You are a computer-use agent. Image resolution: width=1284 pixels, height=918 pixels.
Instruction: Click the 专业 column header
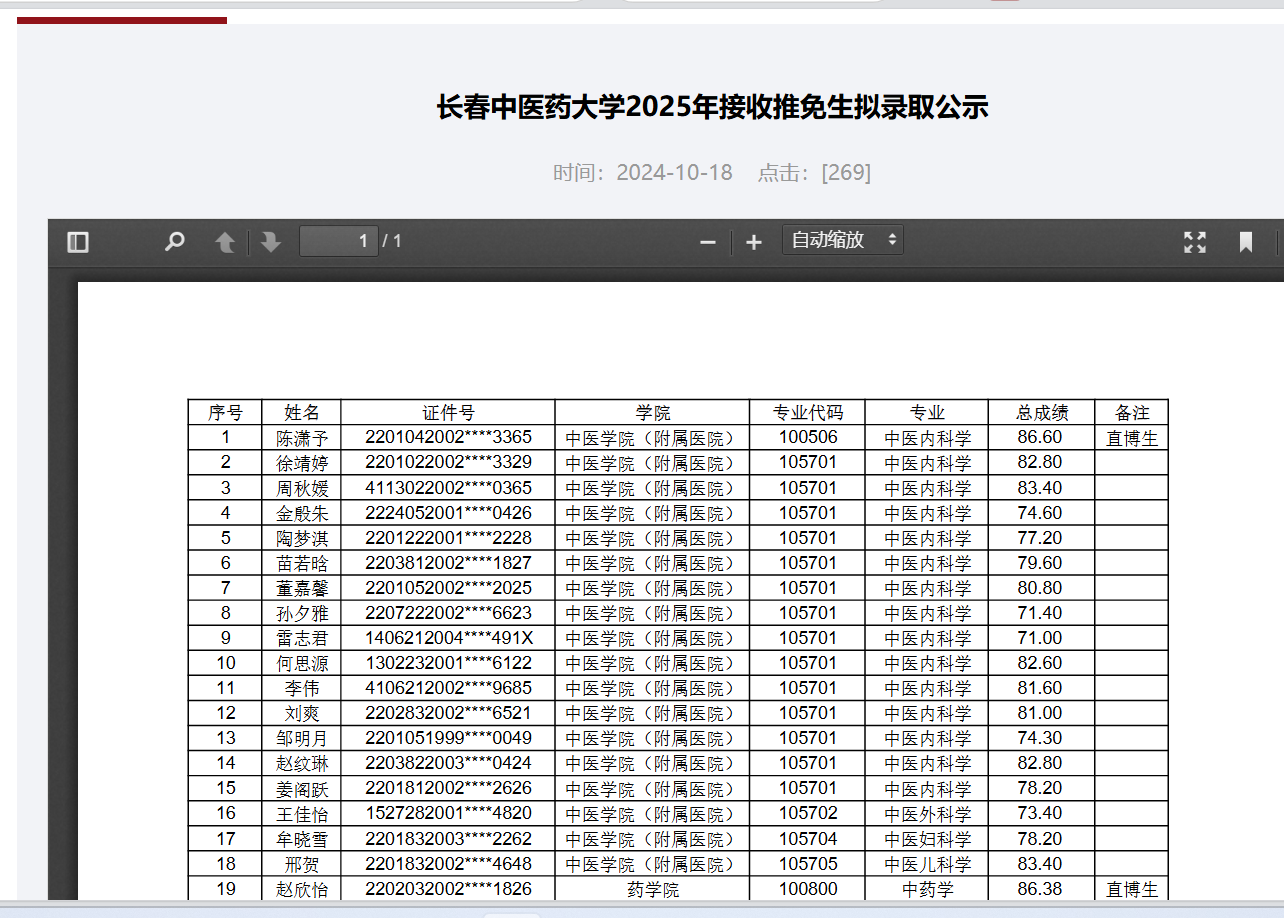pyautogui.click(x=927, y=412)
